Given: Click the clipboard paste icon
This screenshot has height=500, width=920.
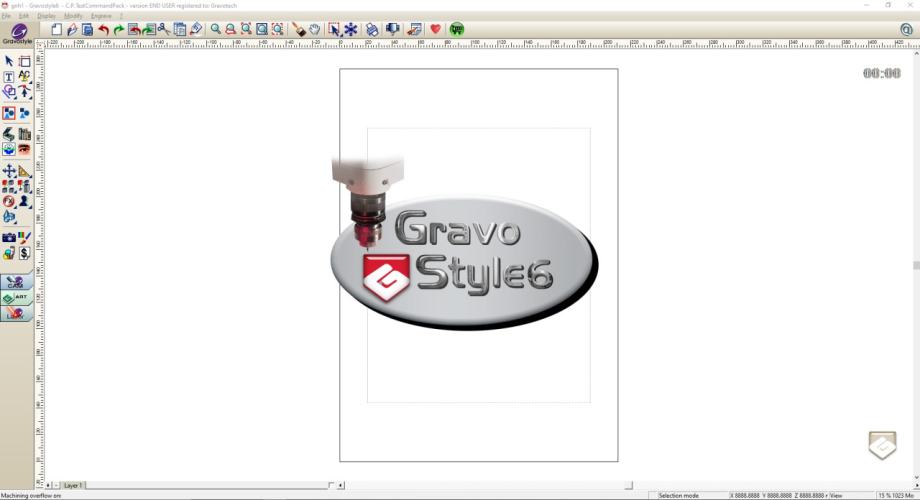Looking at the screenshot, I should point(180,29).
